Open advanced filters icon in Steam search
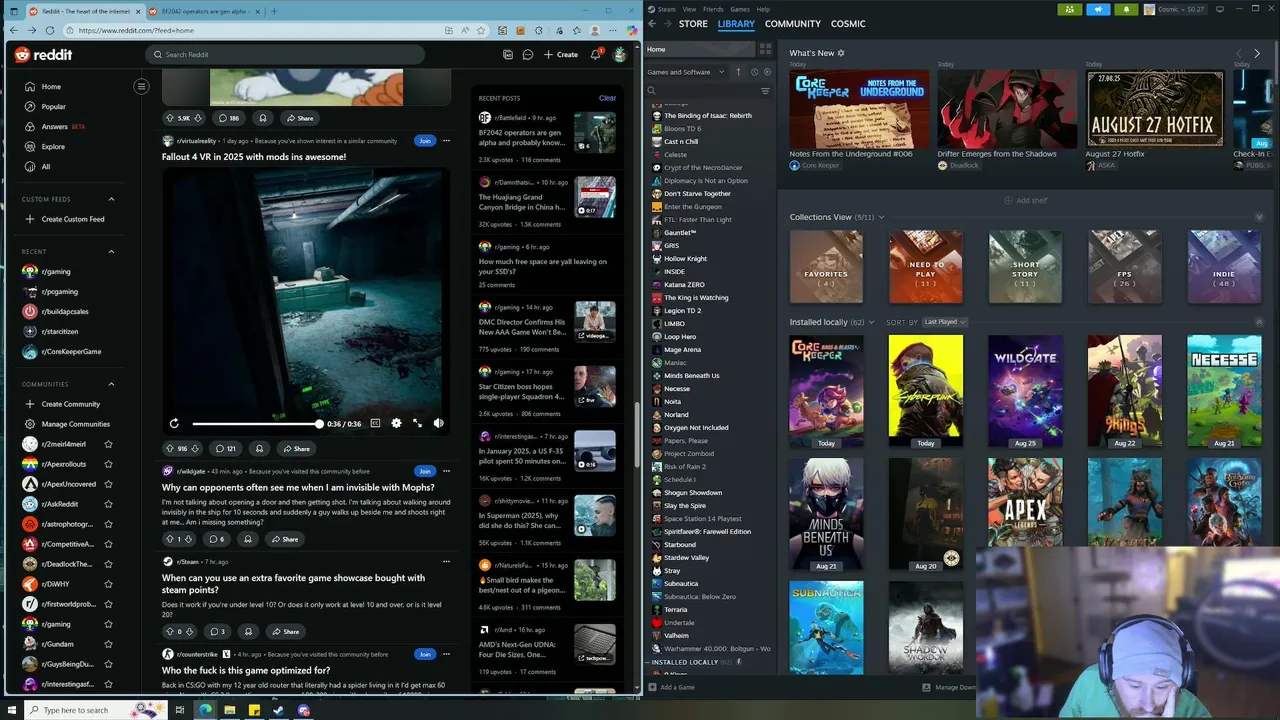This screenshot has height=720, width=1280. coord(765,90)
